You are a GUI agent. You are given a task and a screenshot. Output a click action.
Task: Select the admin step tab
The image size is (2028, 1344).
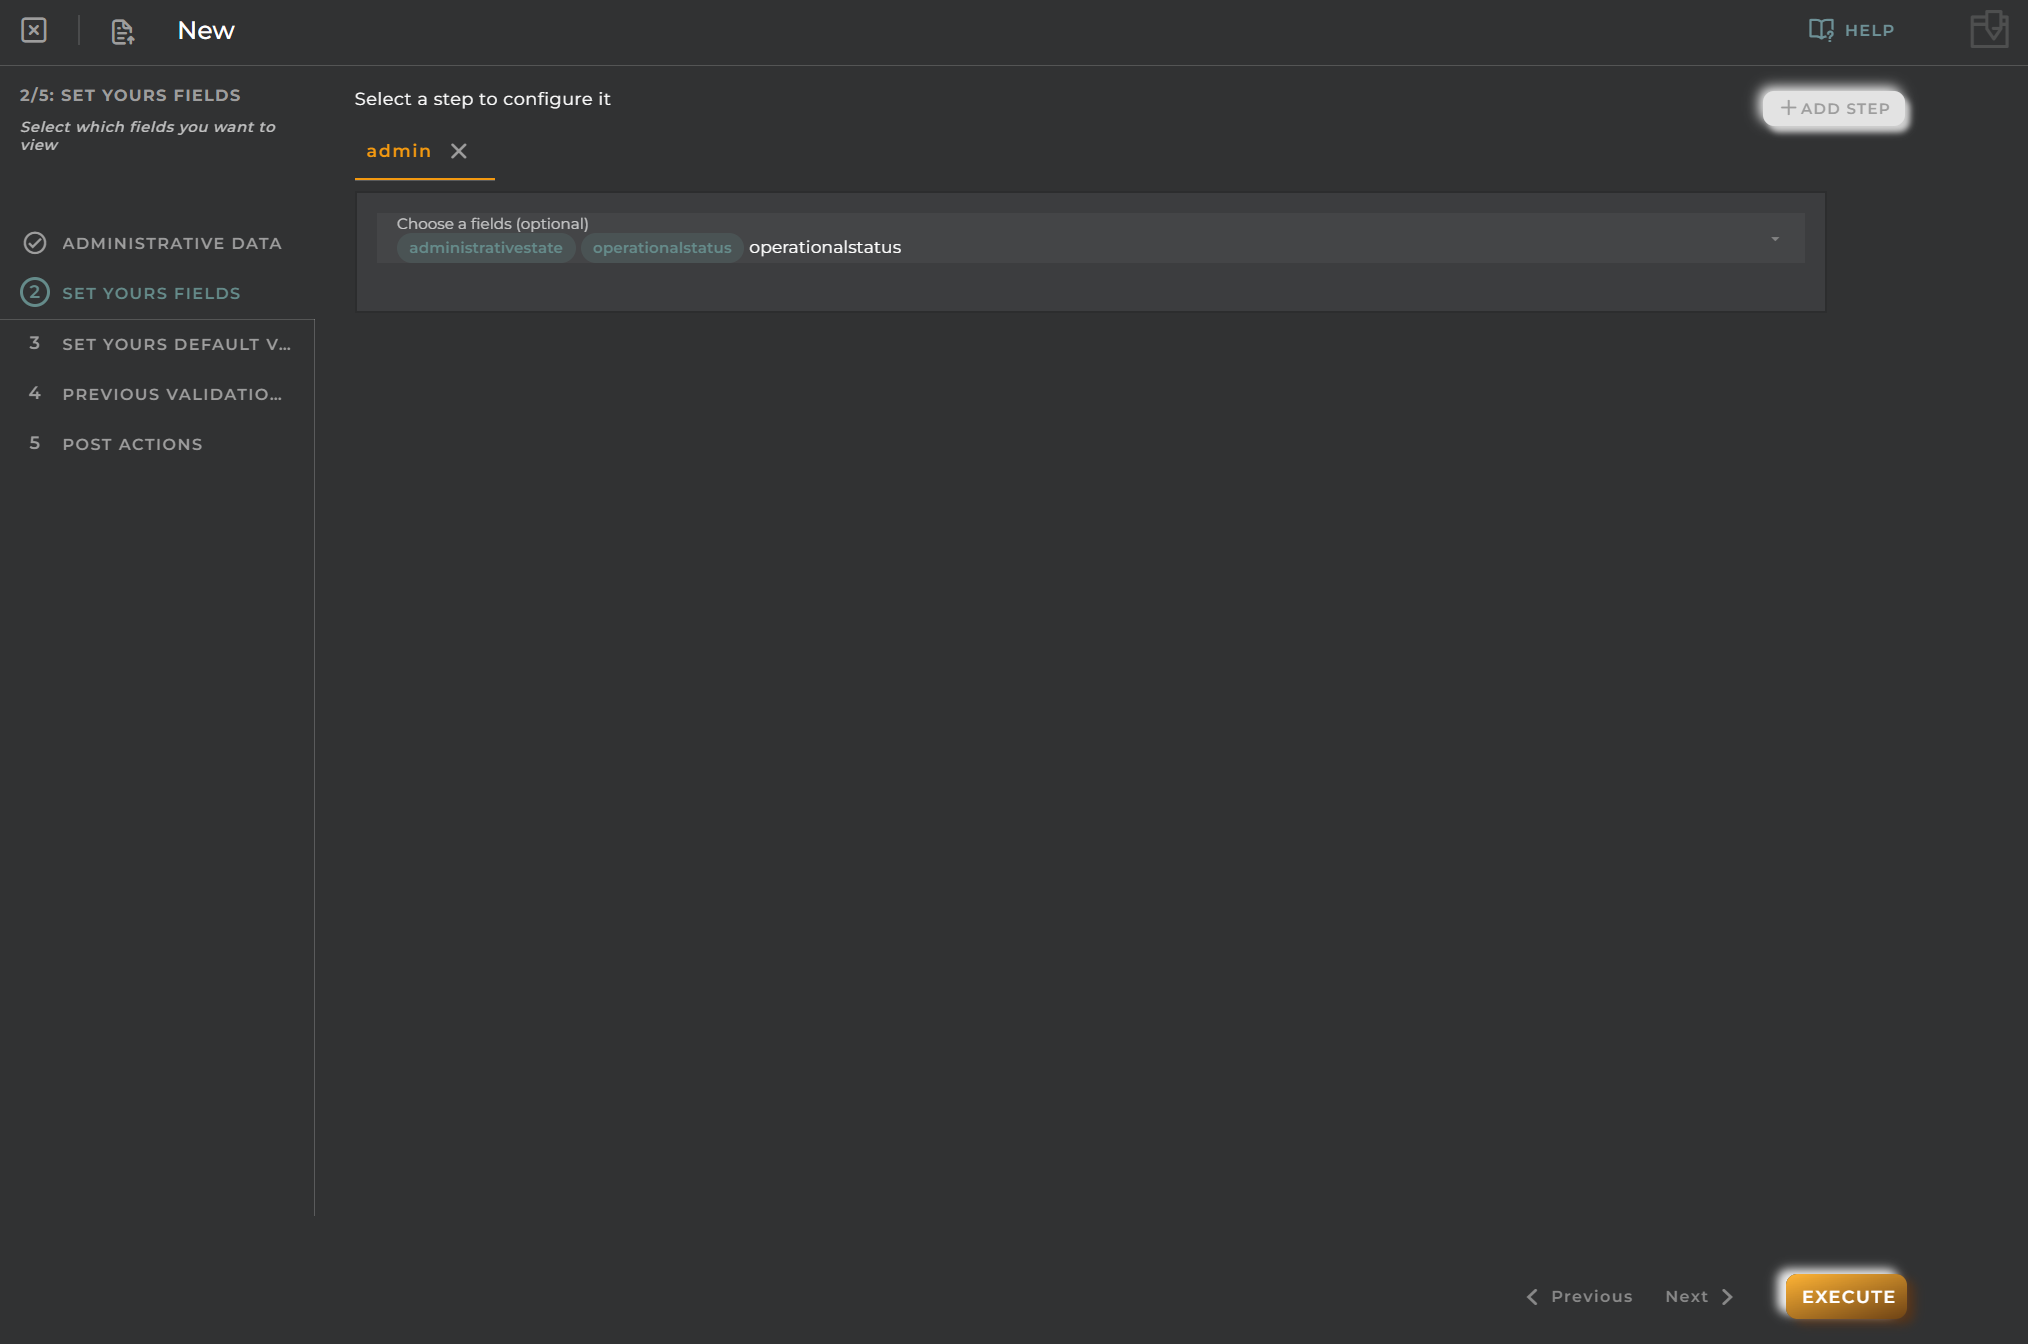(x=398, y=151)
